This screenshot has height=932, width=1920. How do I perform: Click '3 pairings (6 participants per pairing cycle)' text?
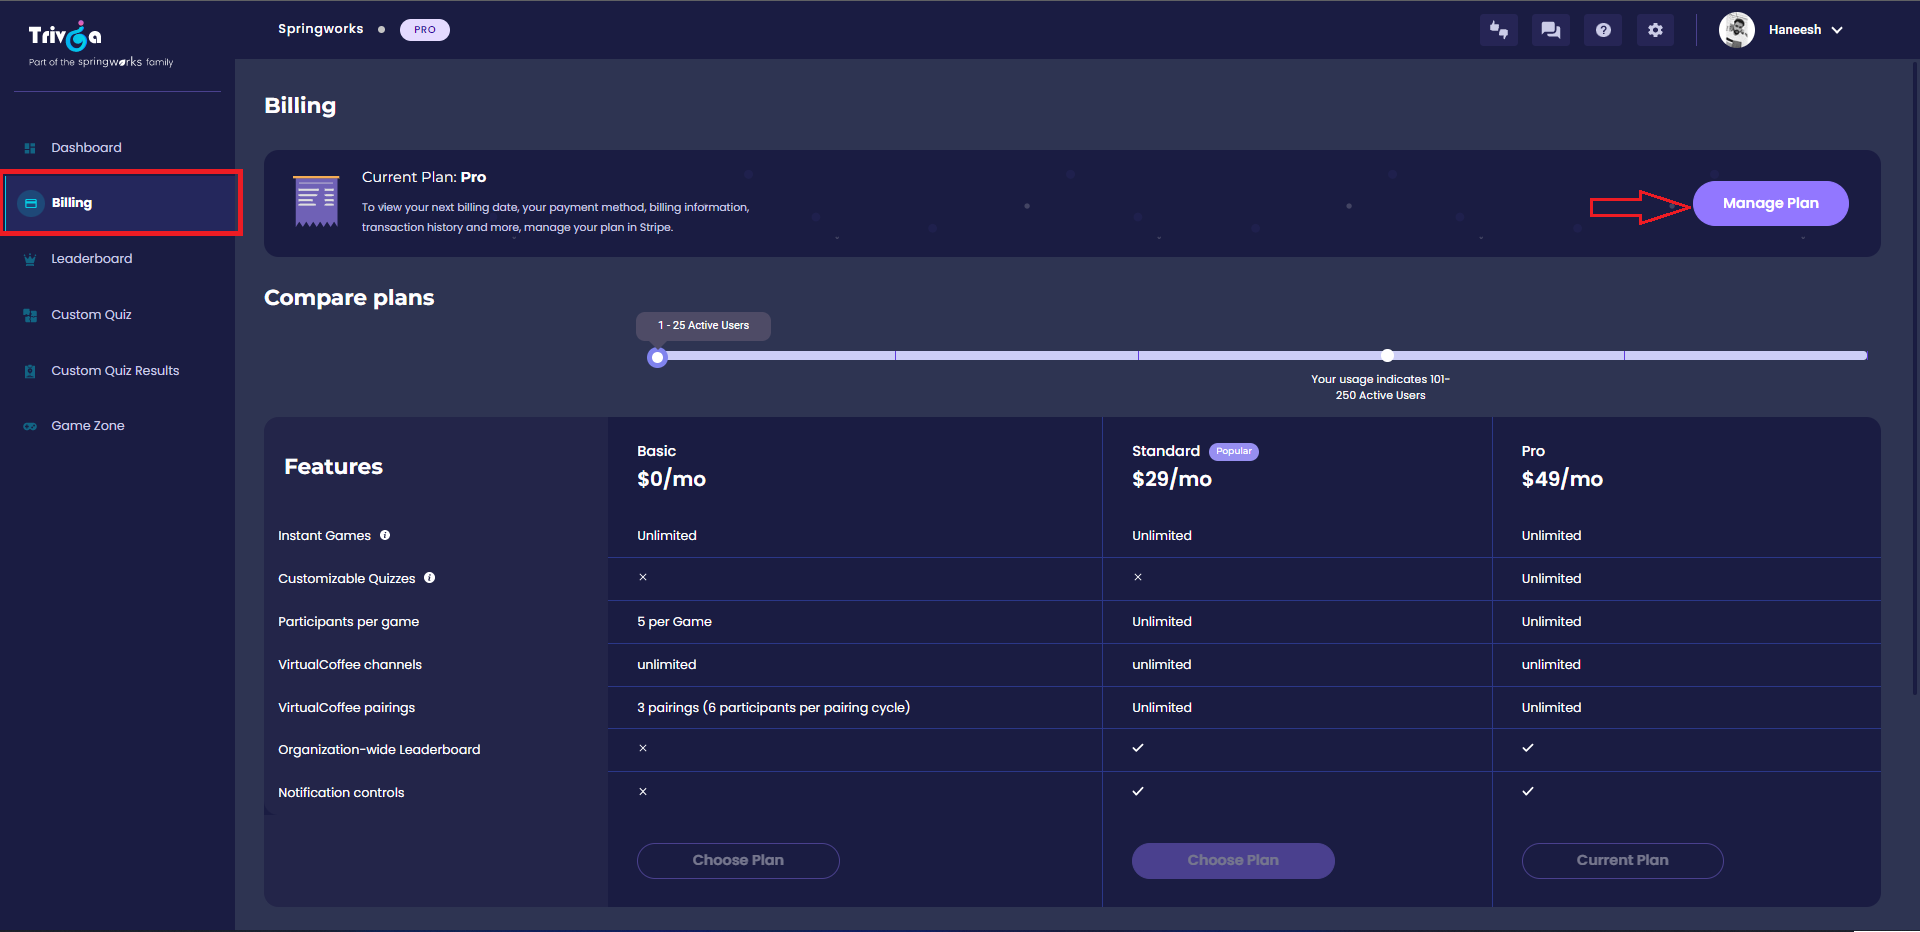773,708
